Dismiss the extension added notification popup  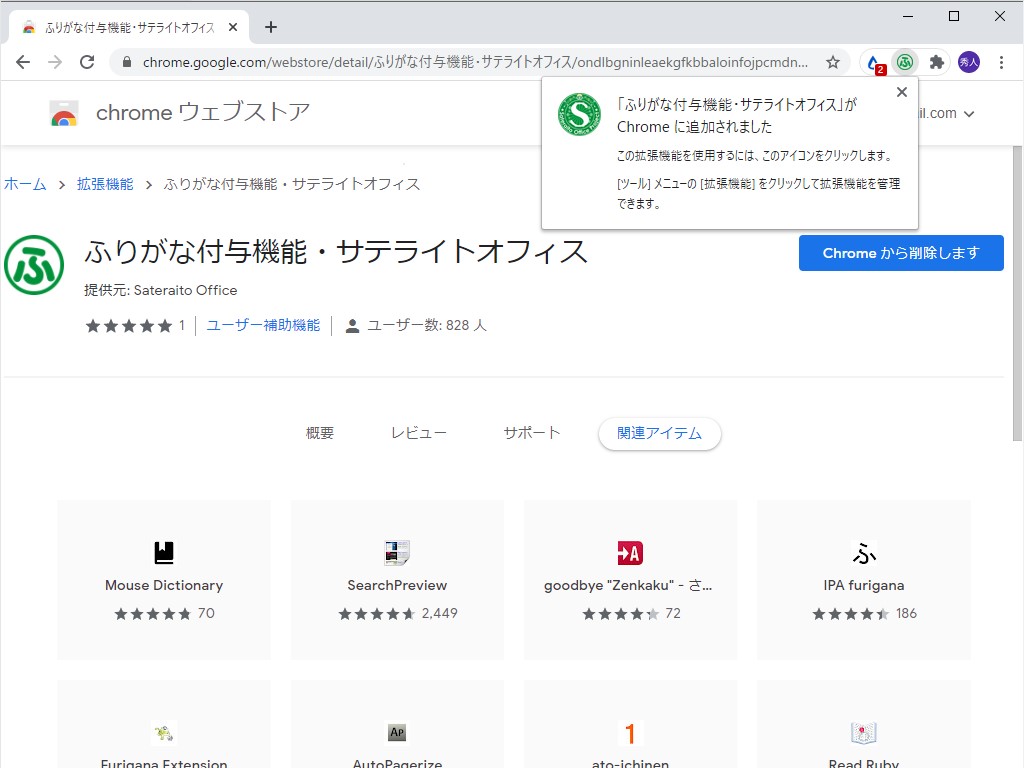tap(901, 91)
